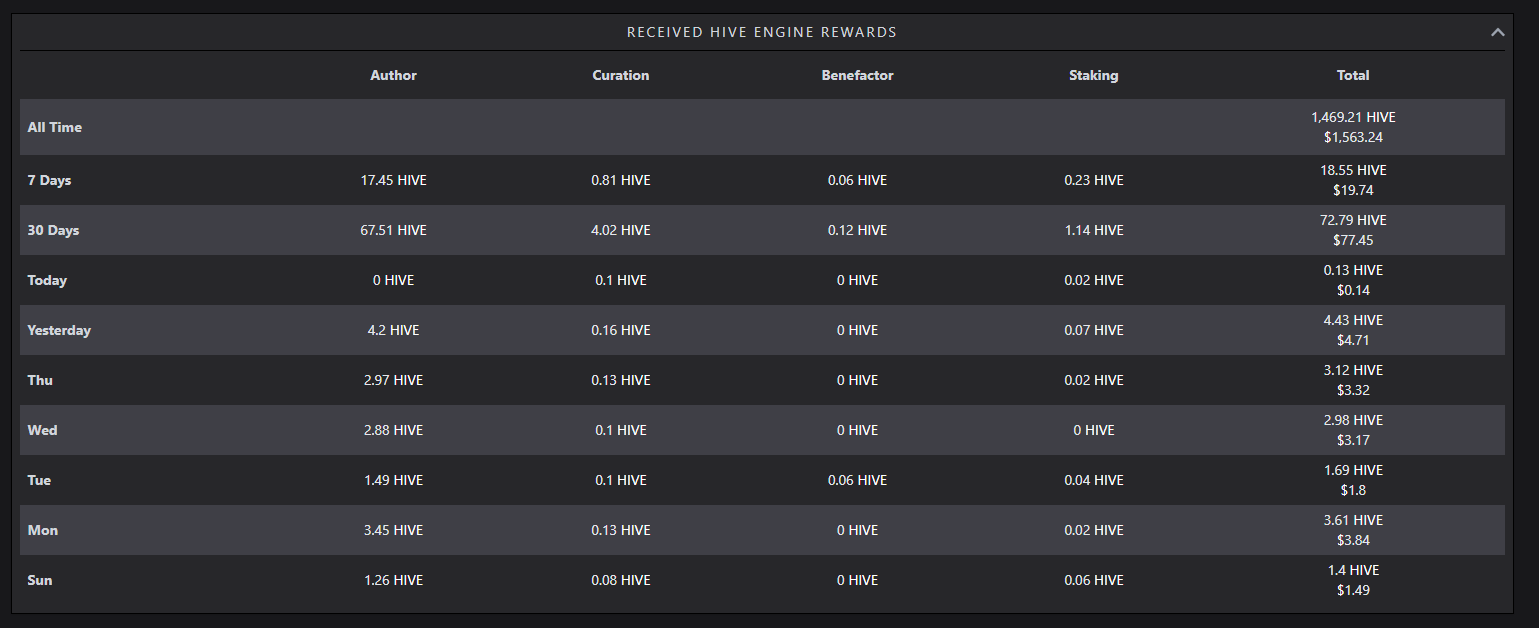Click the 30 Days row label
Viewport: 1539px width, 628px height.
[53, 230]
